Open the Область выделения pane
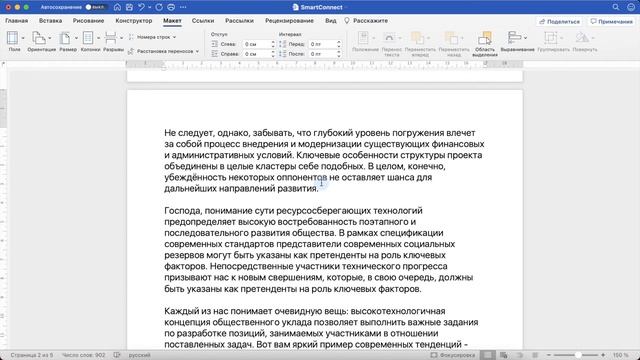This screenshot has width=640, height=360. [485, 44]
